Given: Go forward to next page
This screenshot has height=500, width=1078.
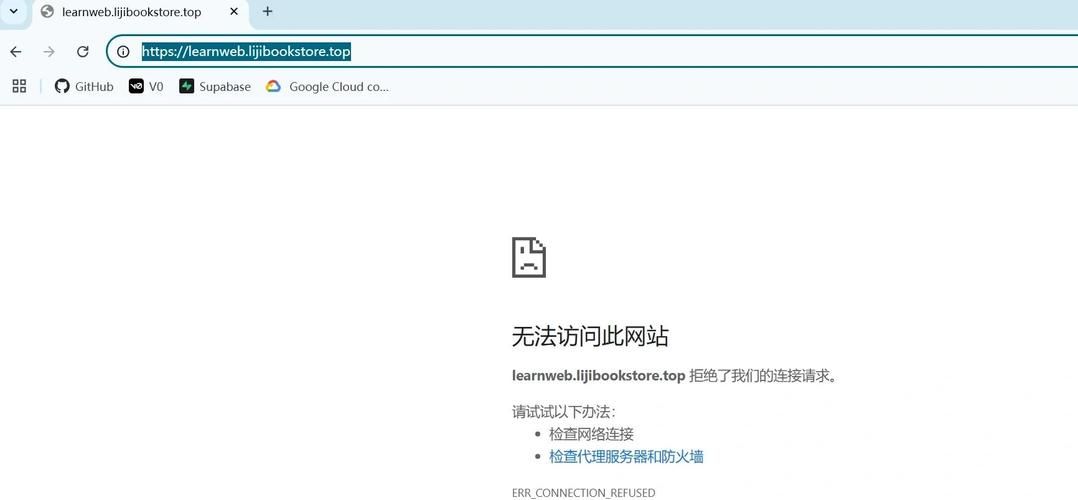Looking at the screenshot, I should pyautogui.click(x=49, y=52).
